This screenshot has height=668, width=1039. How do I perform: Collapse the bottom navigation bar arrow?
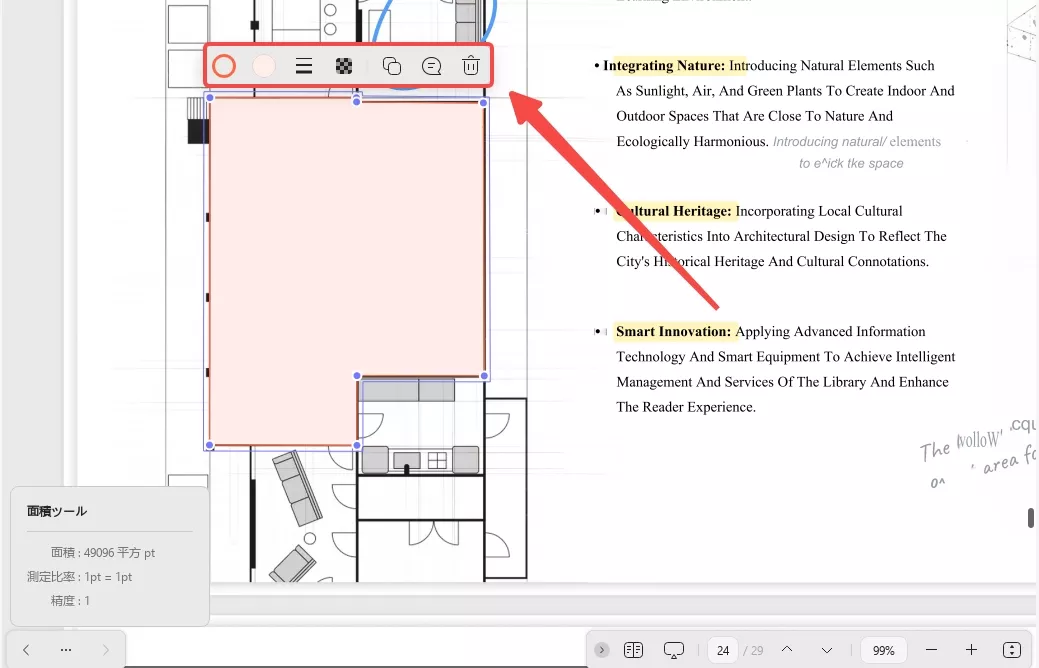point(601,650)
